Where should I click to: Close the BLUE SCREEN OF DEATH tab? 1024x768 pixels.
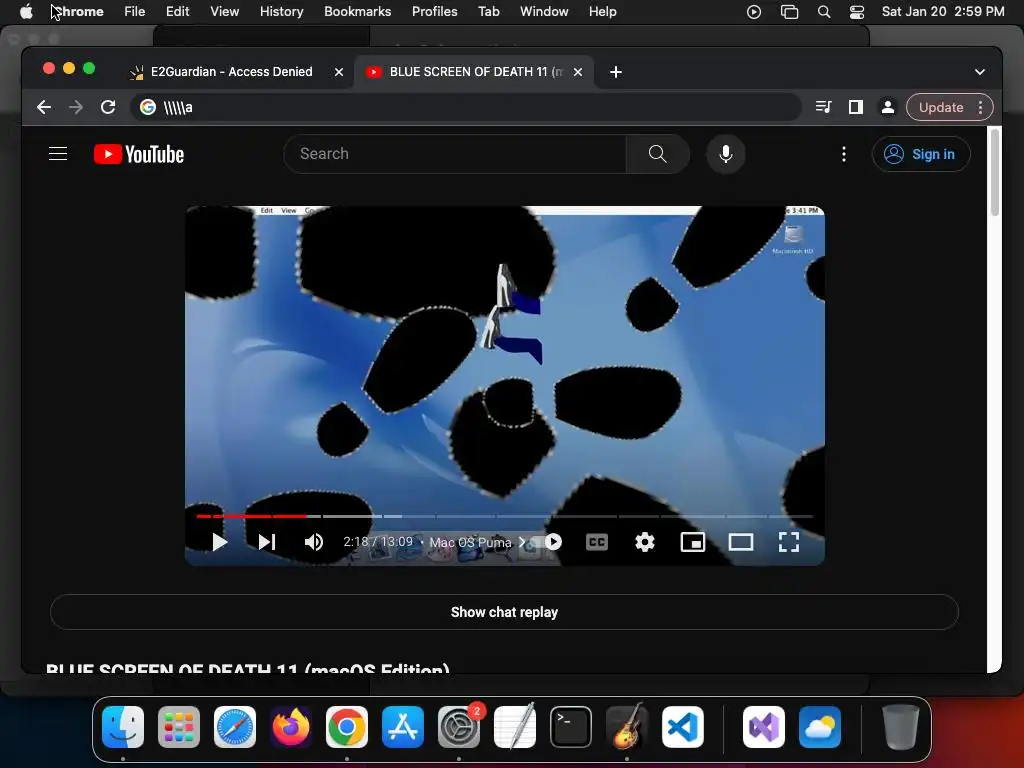coord(578,72)
